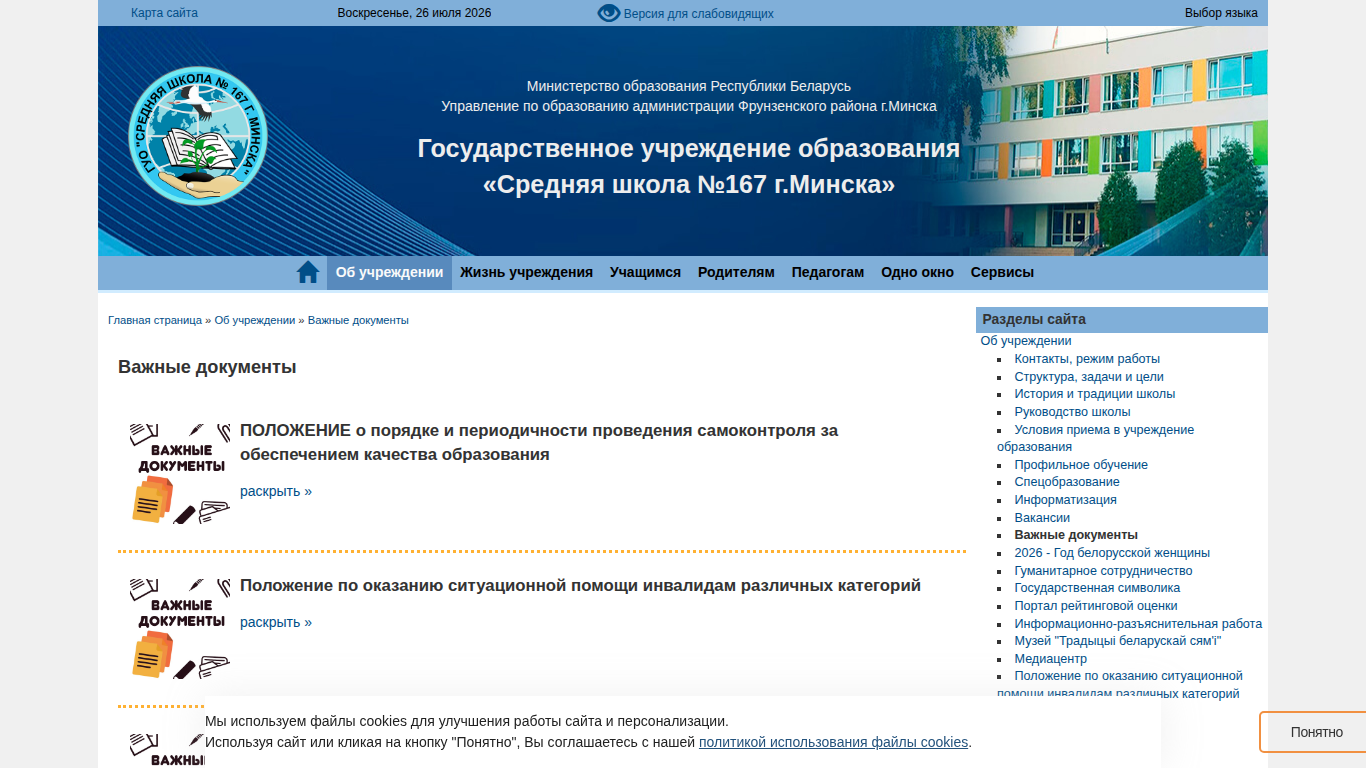Open Условия приема в учреждение образования
The image size is (1366, 768).
[1095, 438]
